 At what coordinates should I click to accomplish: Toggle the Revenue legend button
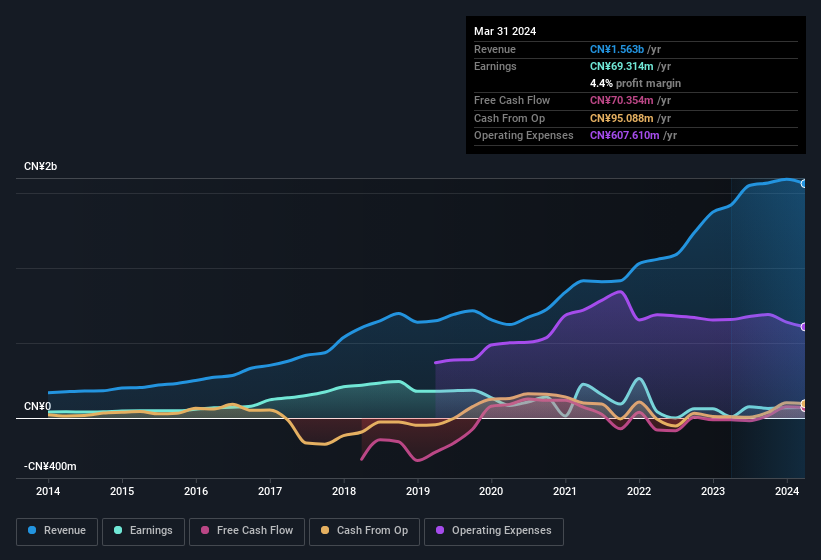tap(57, 531)
